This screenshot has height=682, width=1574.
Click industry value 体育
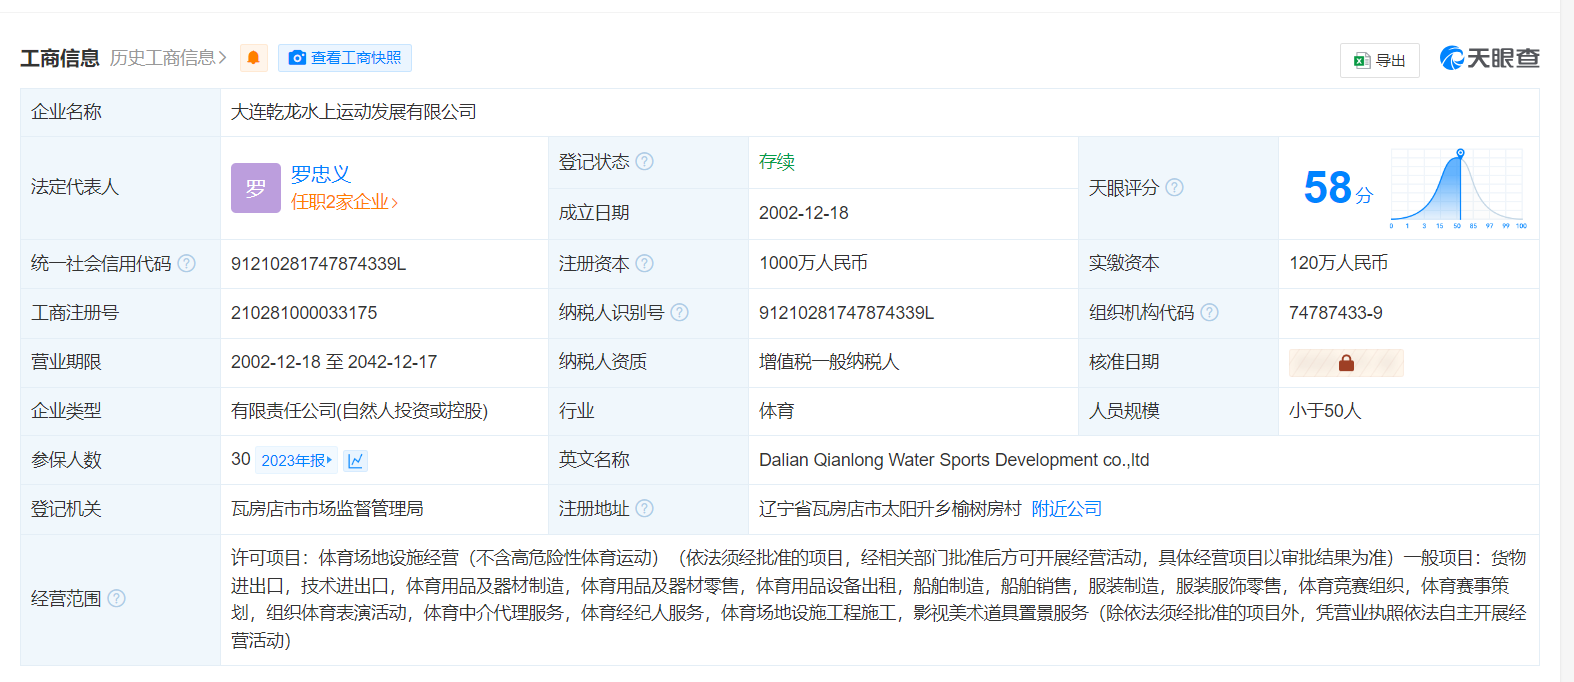click(x=777, y=411)
